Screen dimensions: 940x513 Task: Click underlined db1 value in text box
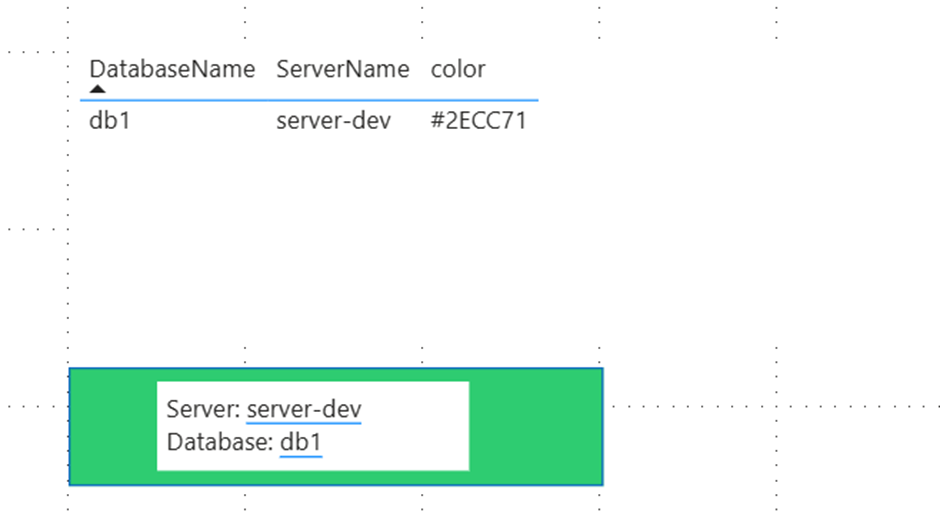301,442
